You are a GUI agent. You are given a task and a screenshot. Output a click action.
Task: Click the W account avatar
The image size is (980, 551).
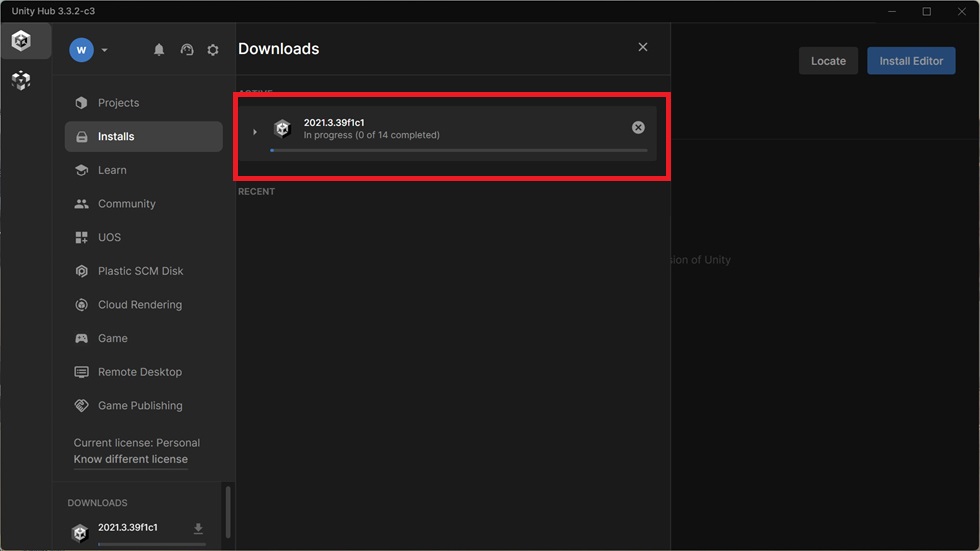(81, 50)
